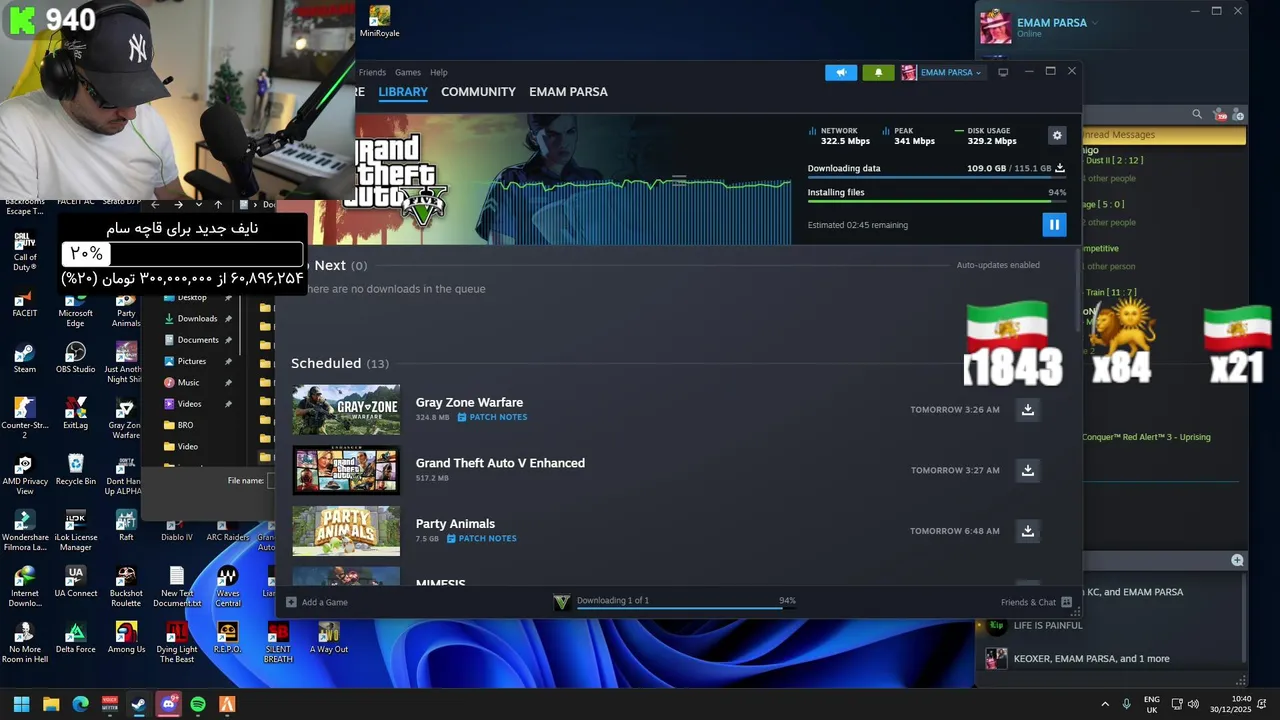This screenshot has width=1280, height=720.
Task: Open Friends & Chat from Steam footer
Action: coord(1036,602)
